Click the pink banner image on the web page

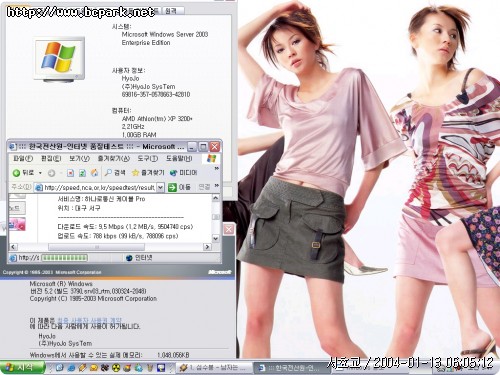17,224
